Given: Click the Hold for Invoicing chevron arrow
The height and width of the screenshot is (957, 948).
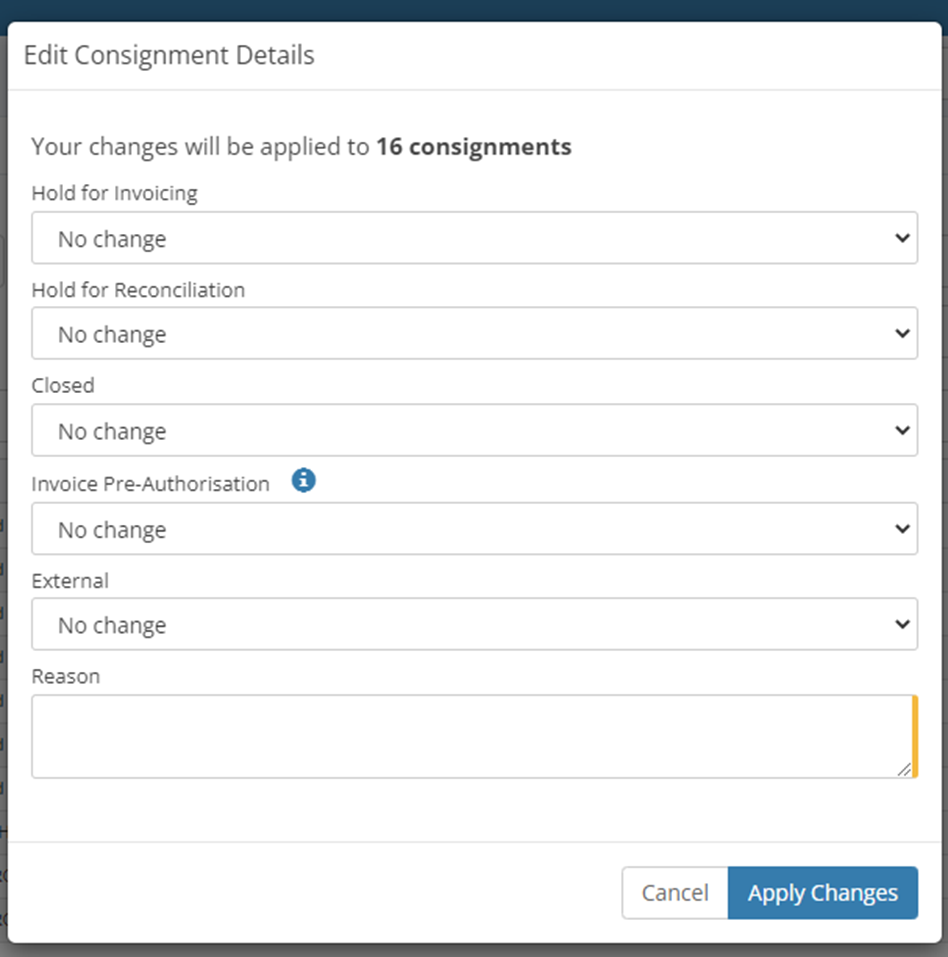Looking at the screenshot, I should pos(902,239).
